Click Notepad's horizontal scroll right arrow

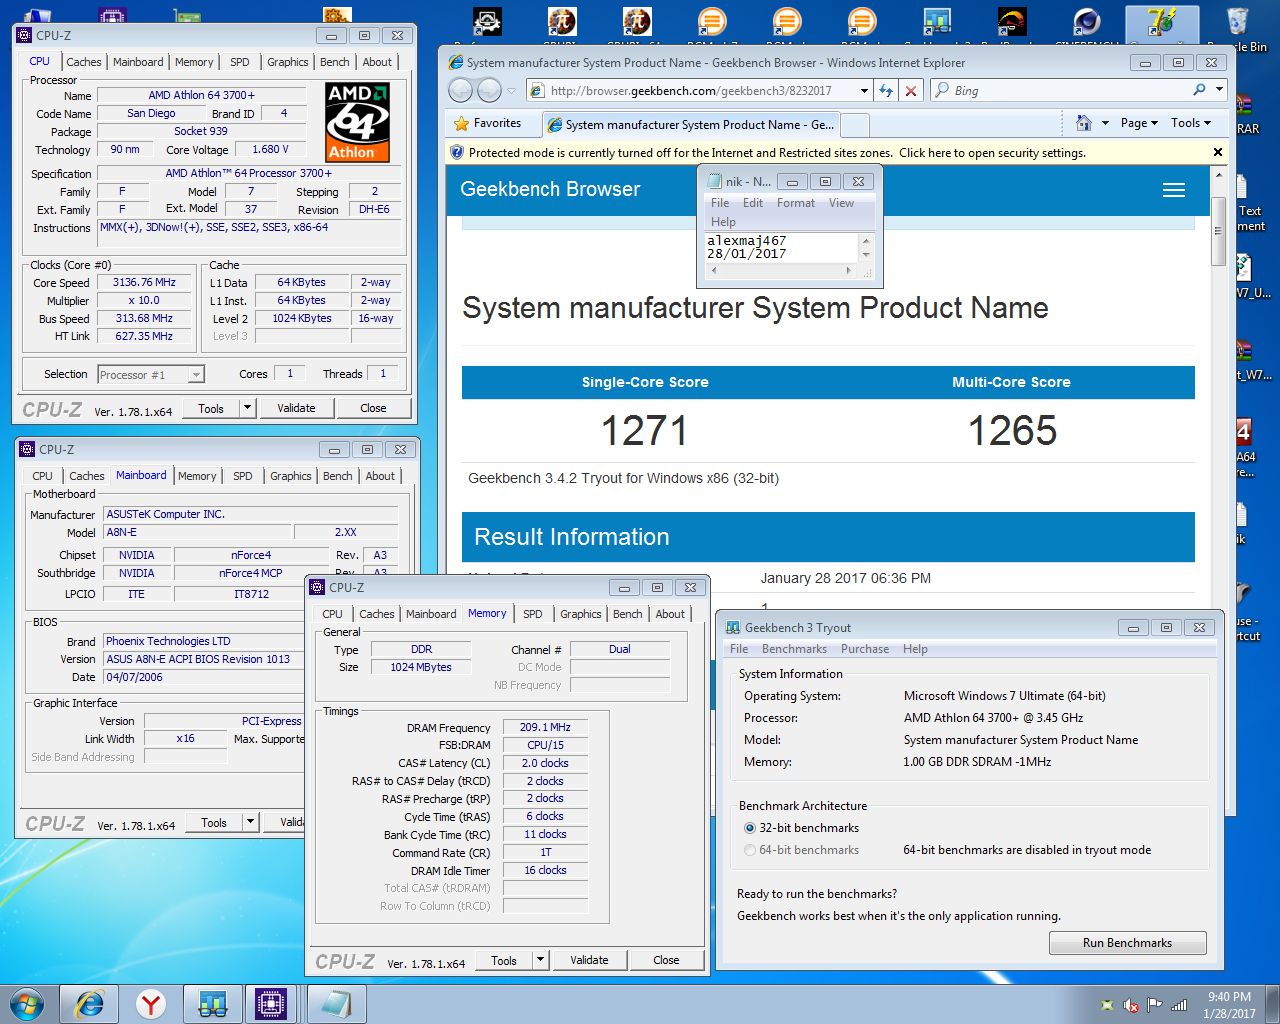point(849,270)
